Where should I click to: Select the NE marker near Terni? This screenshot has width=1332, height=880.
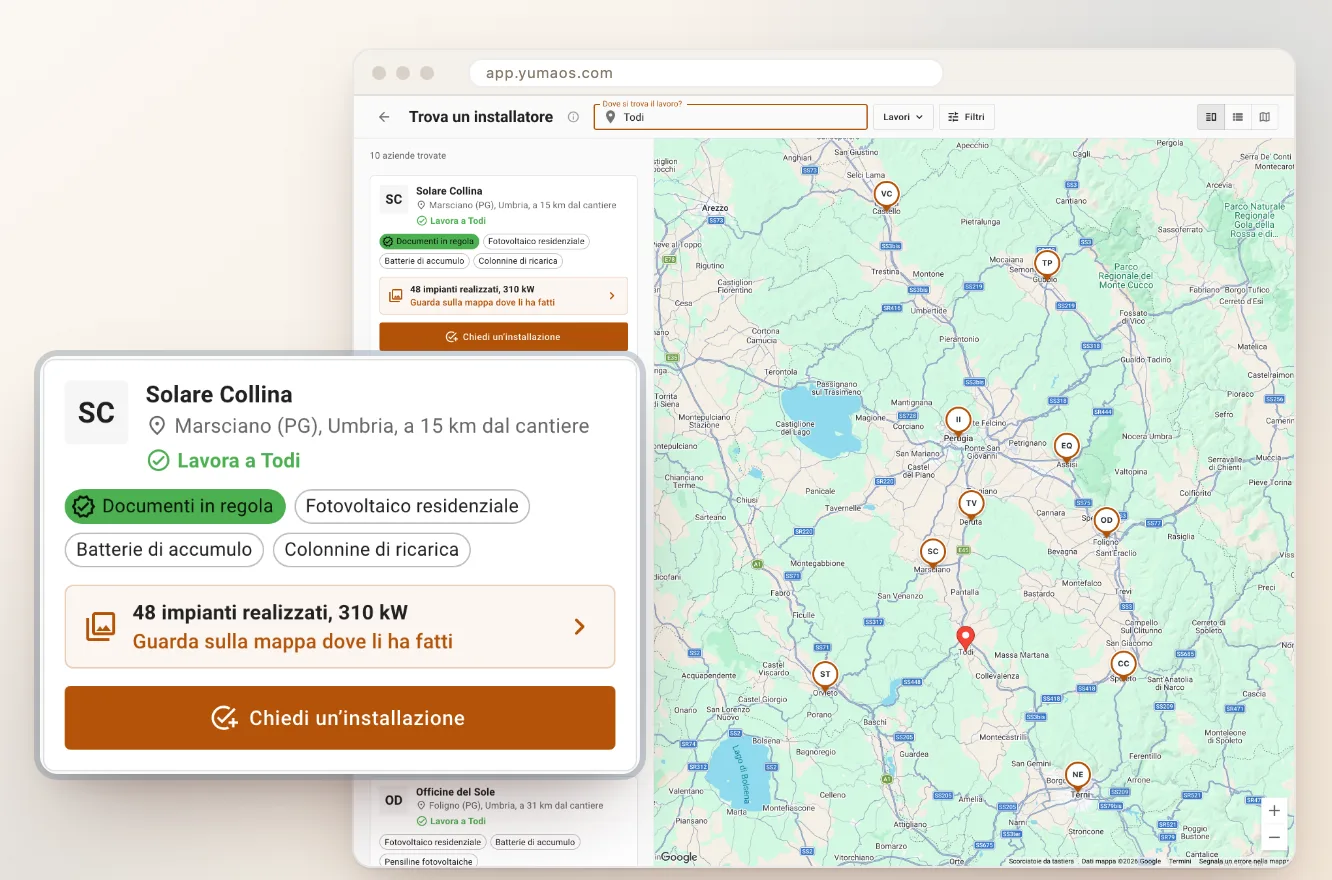coord(1077,775)
